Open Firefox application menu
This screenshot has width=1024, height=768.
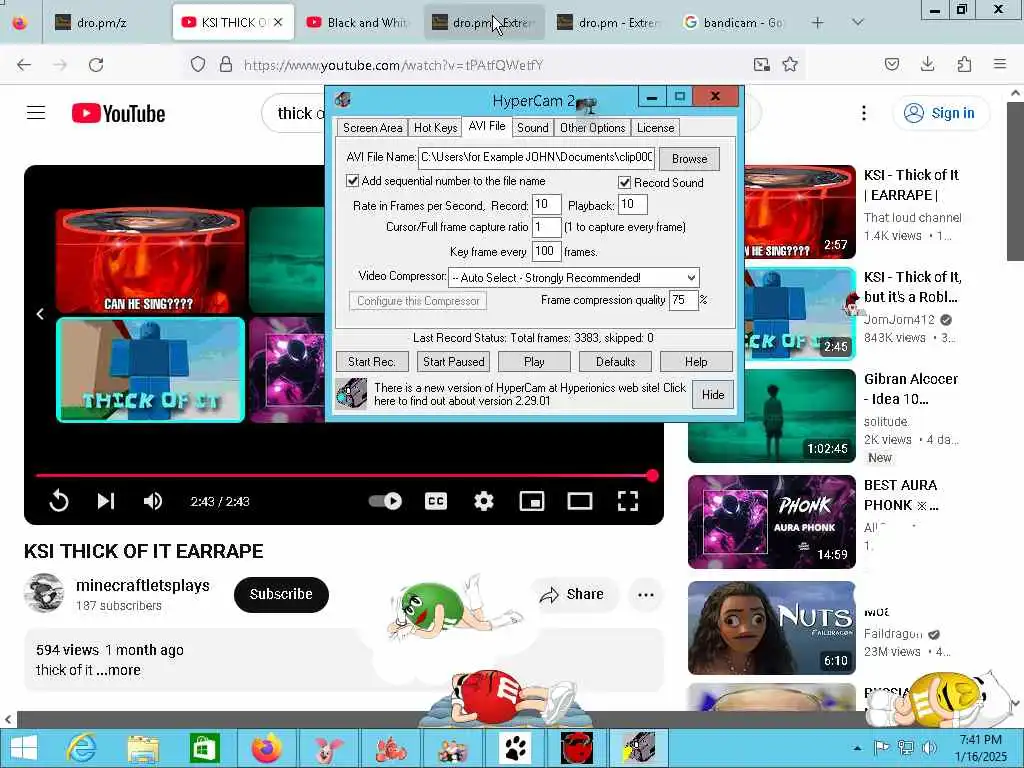coord(1000,64)
